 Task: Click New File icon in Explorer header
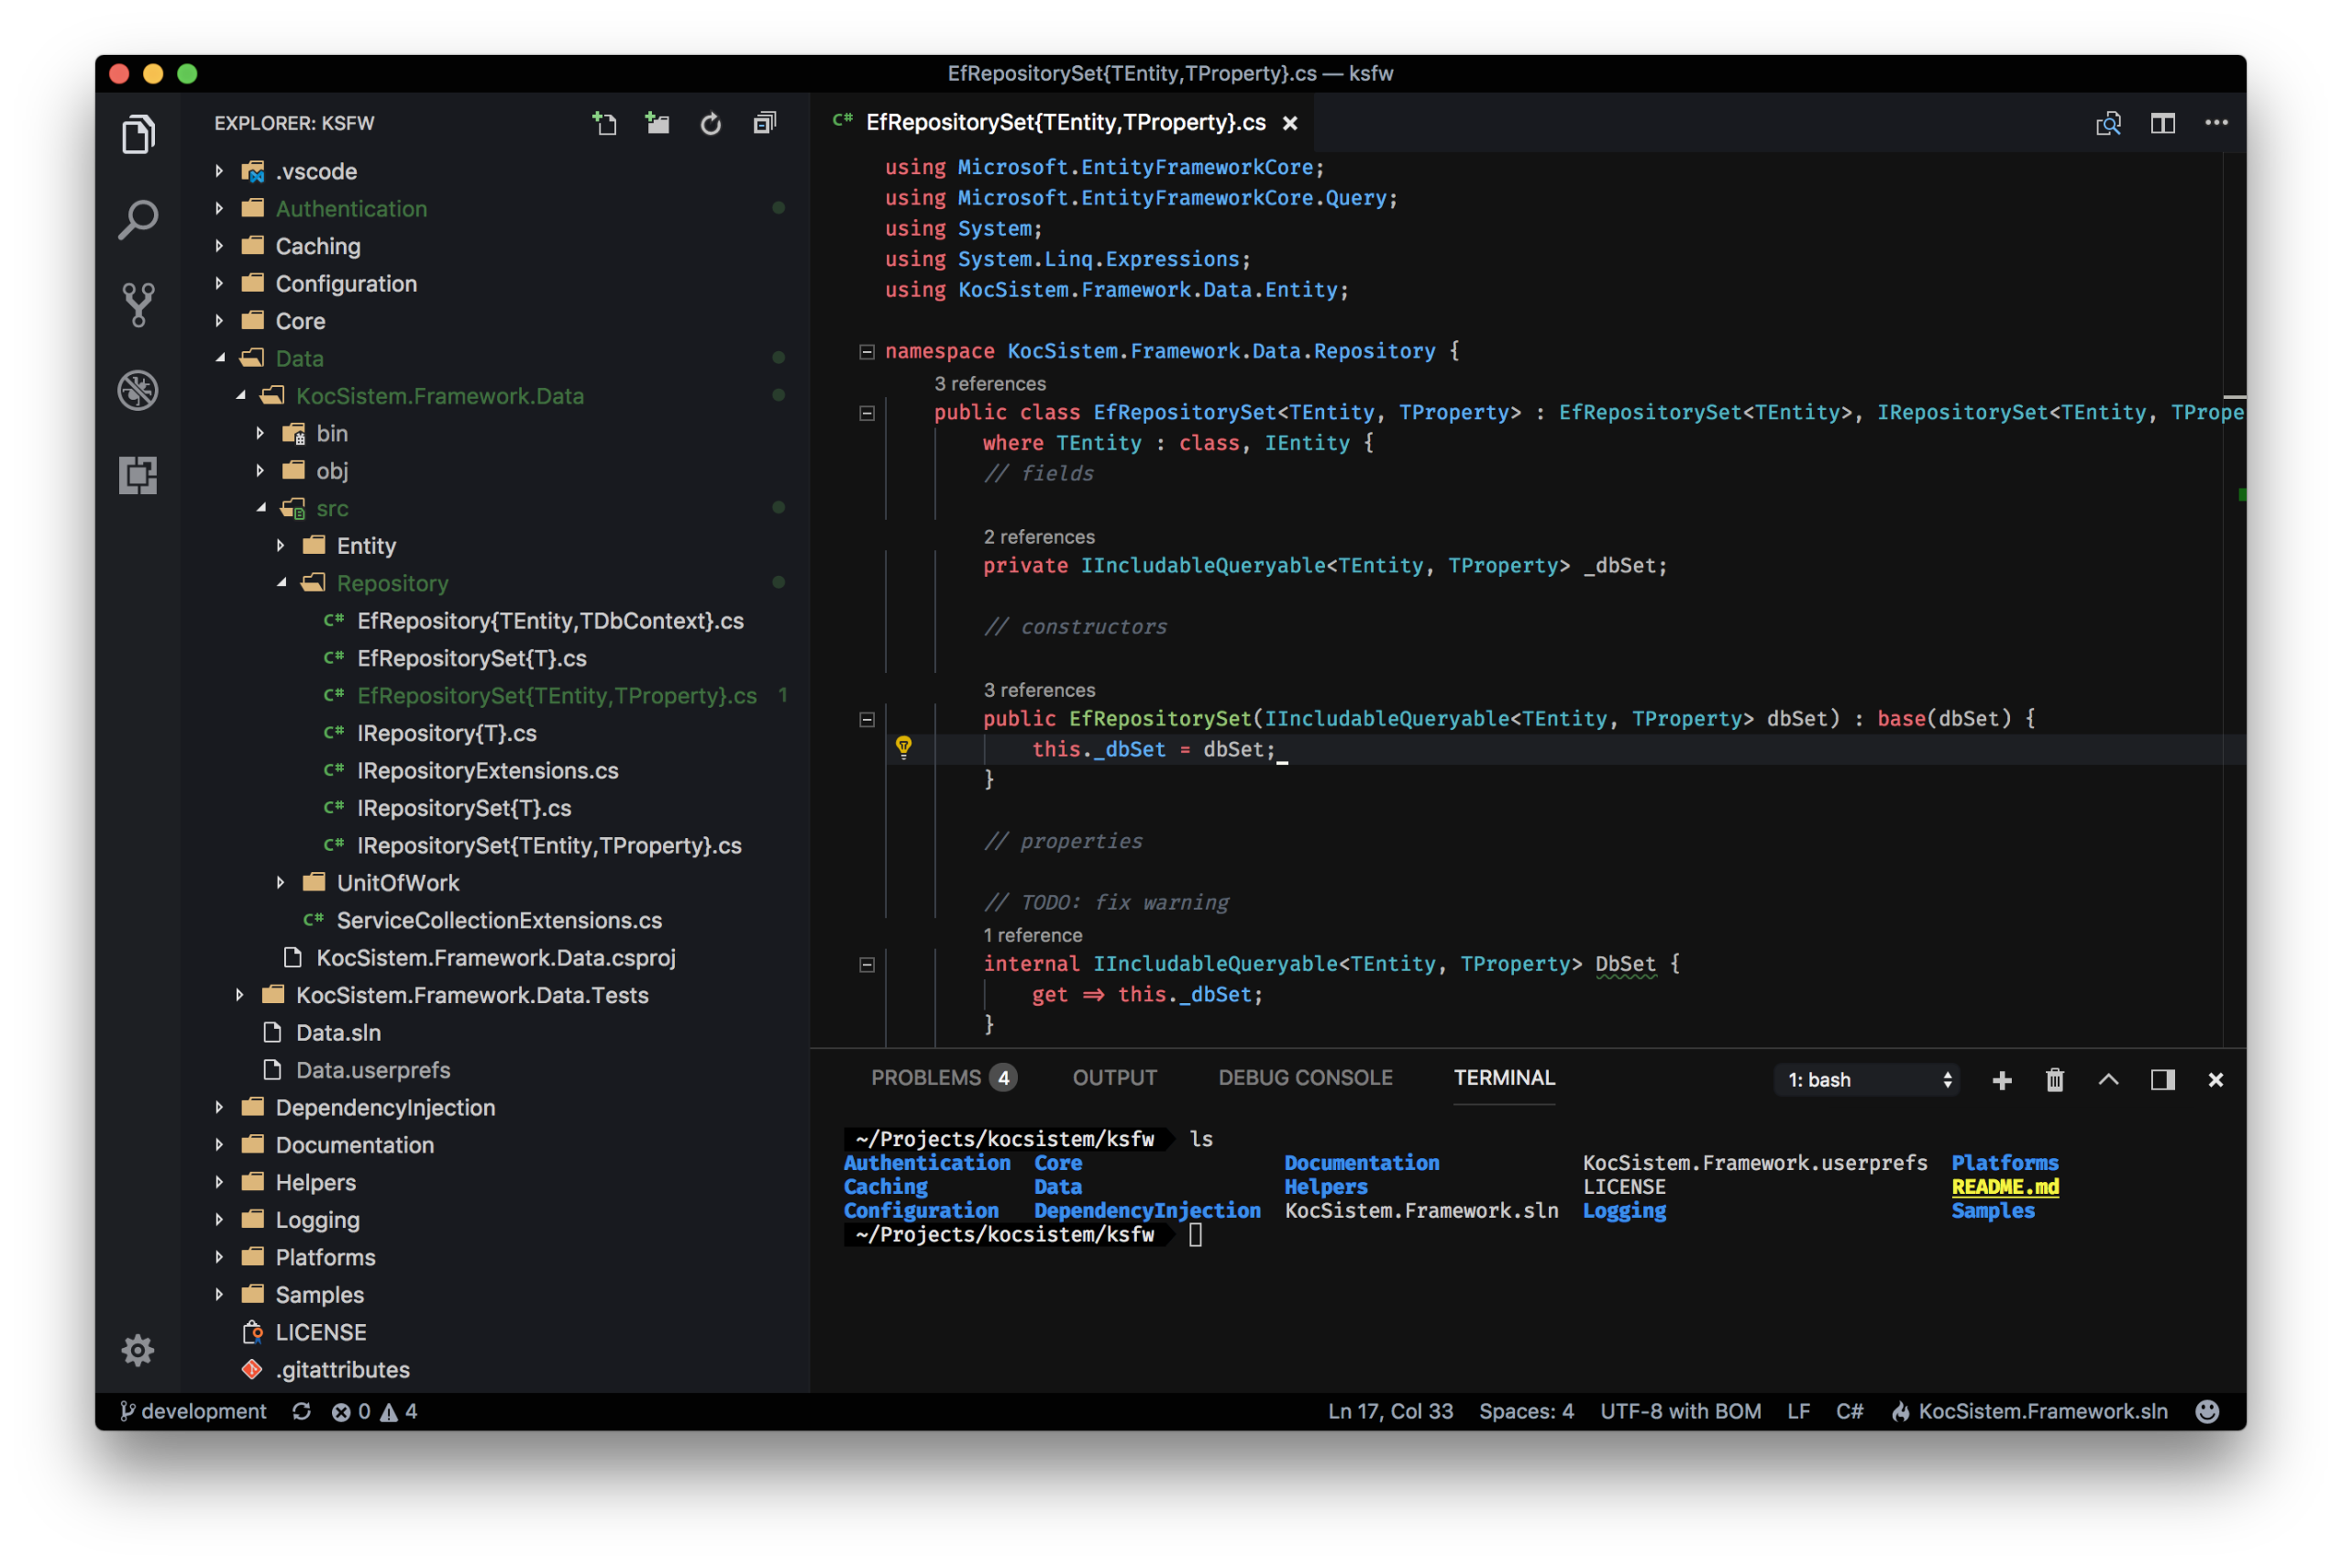[x=604, y=123]
